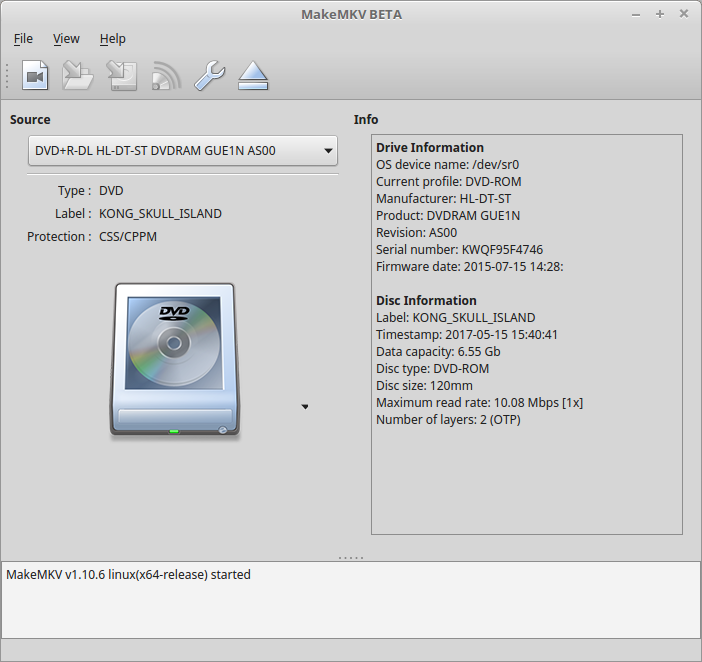Expand the source drive dropdown
This screenshot has height=662, width=702.
click(x=183, y=151)
